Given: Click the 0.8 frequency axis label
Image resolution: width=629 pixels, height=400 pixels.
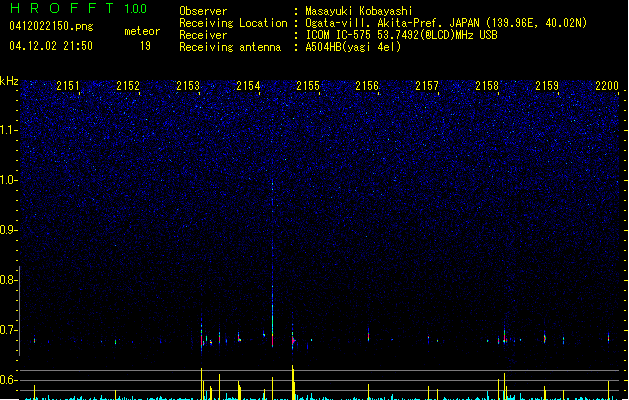Looking at the screenshot, I should (8, 280).
